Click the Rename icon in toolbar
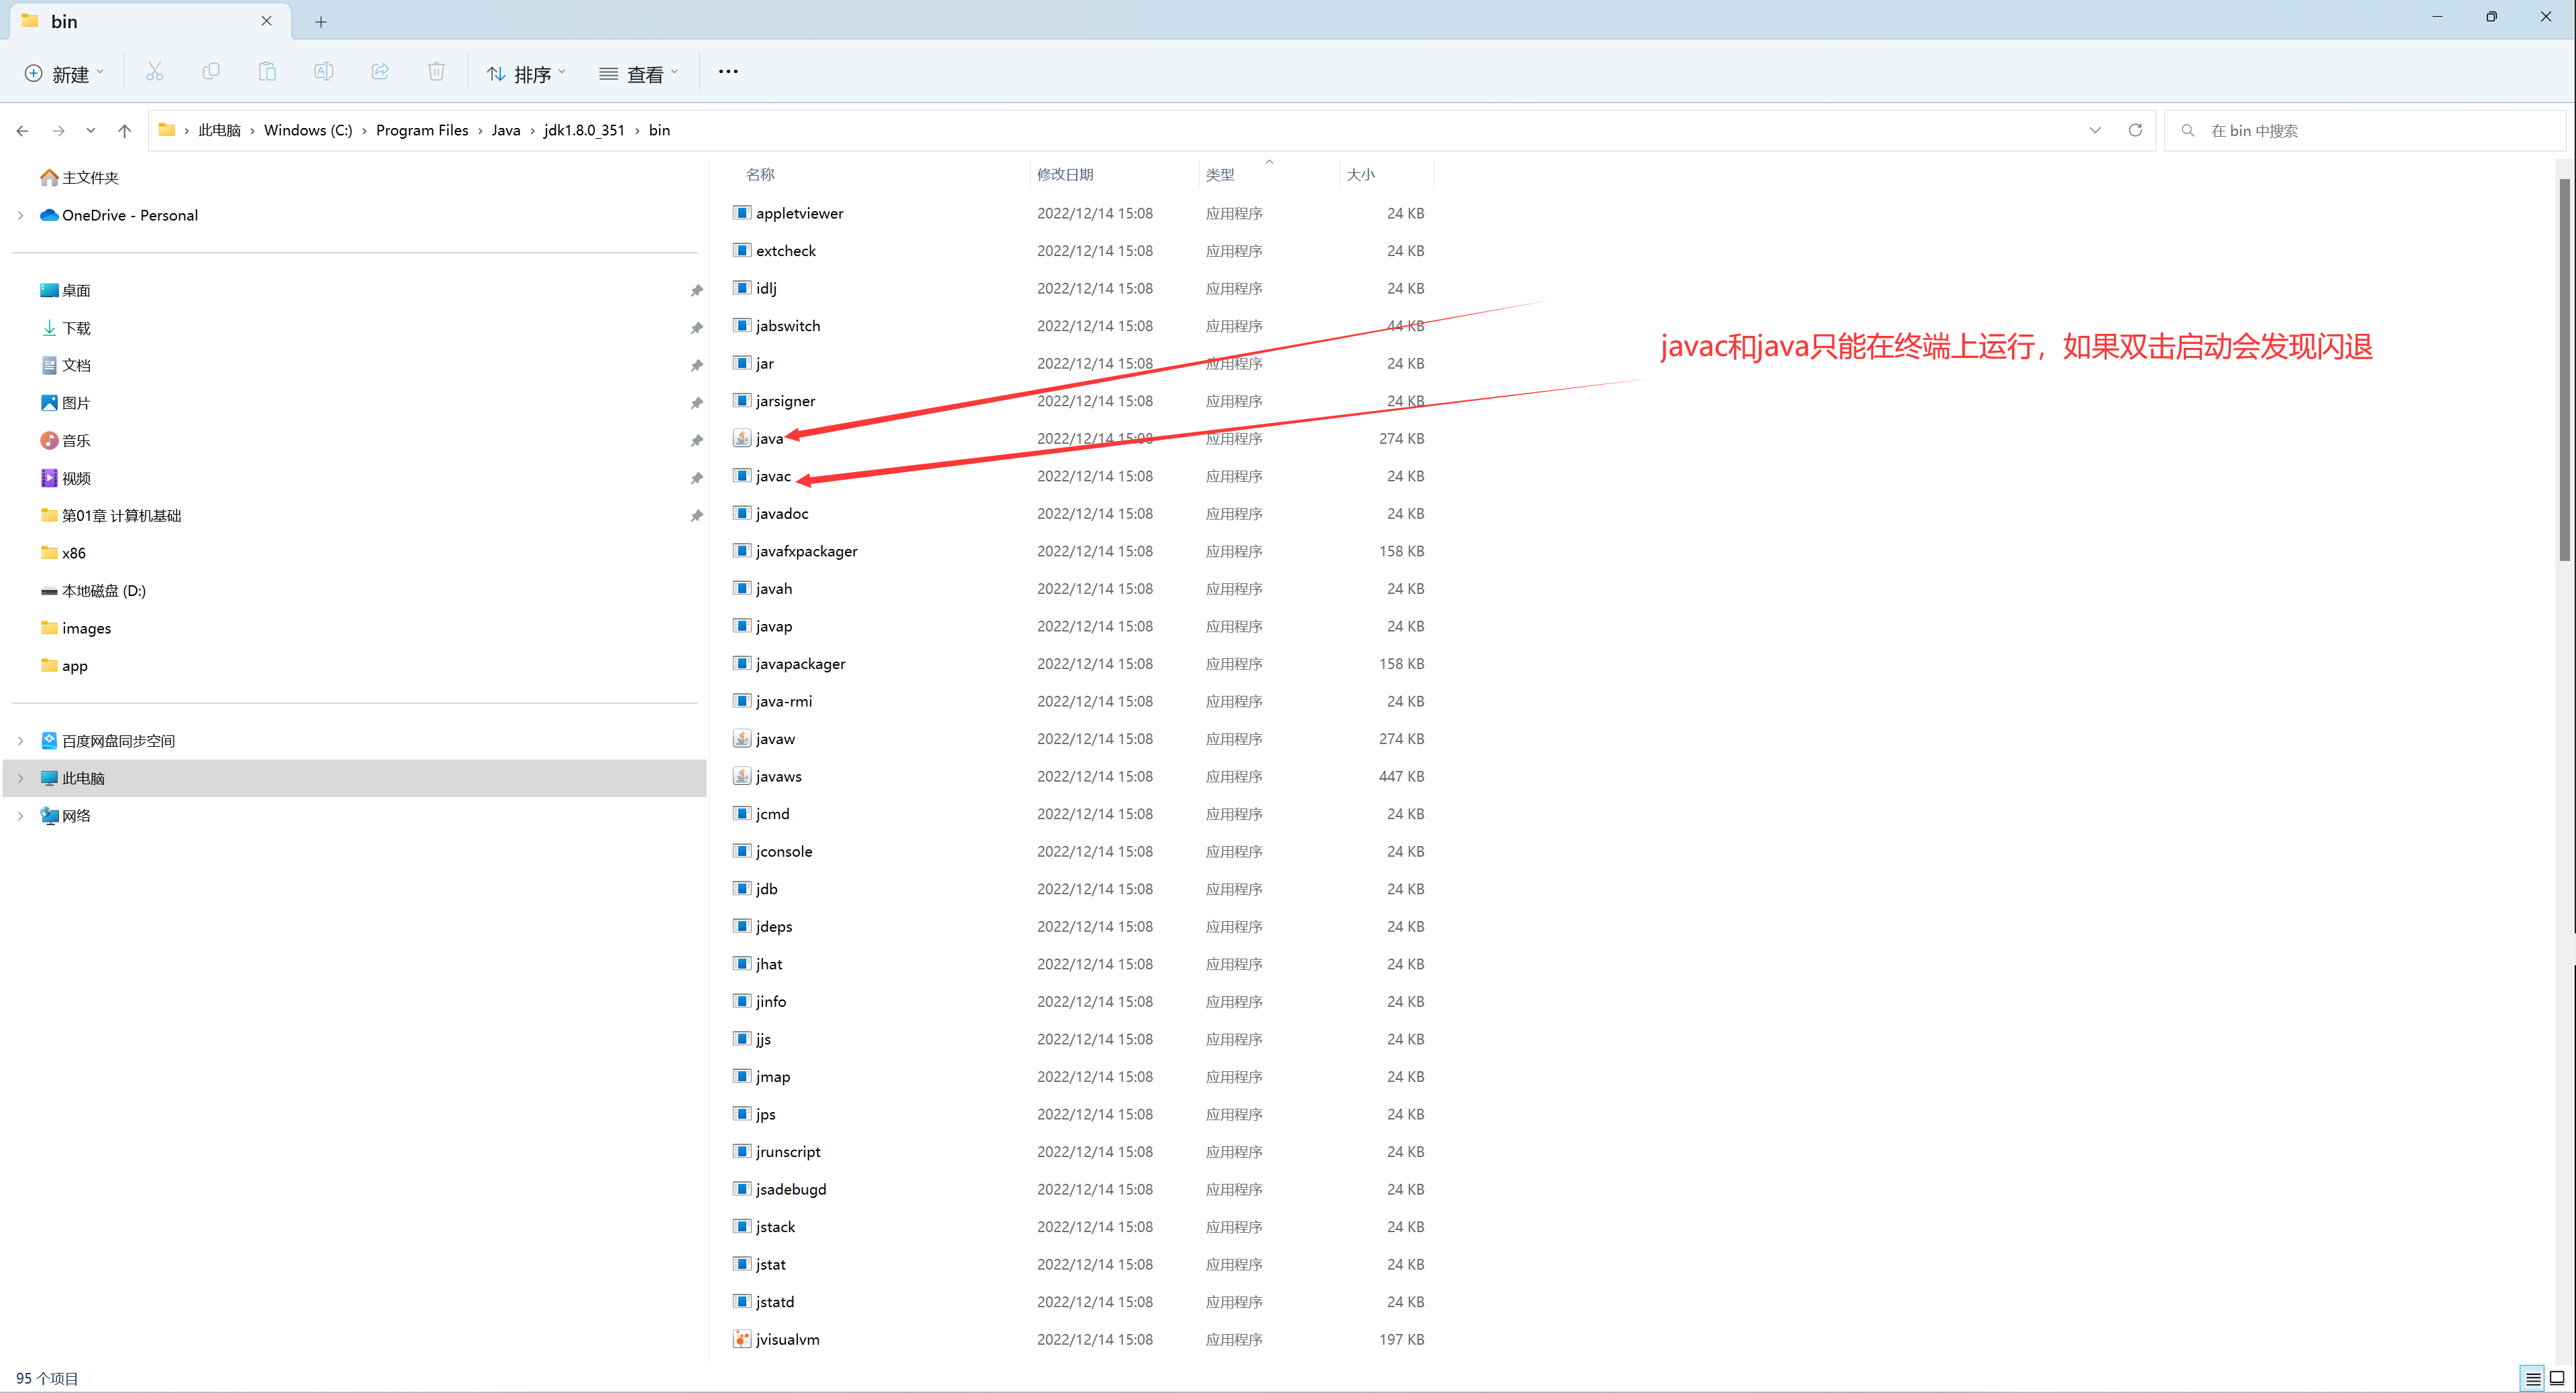 click(x=323, y=72)
